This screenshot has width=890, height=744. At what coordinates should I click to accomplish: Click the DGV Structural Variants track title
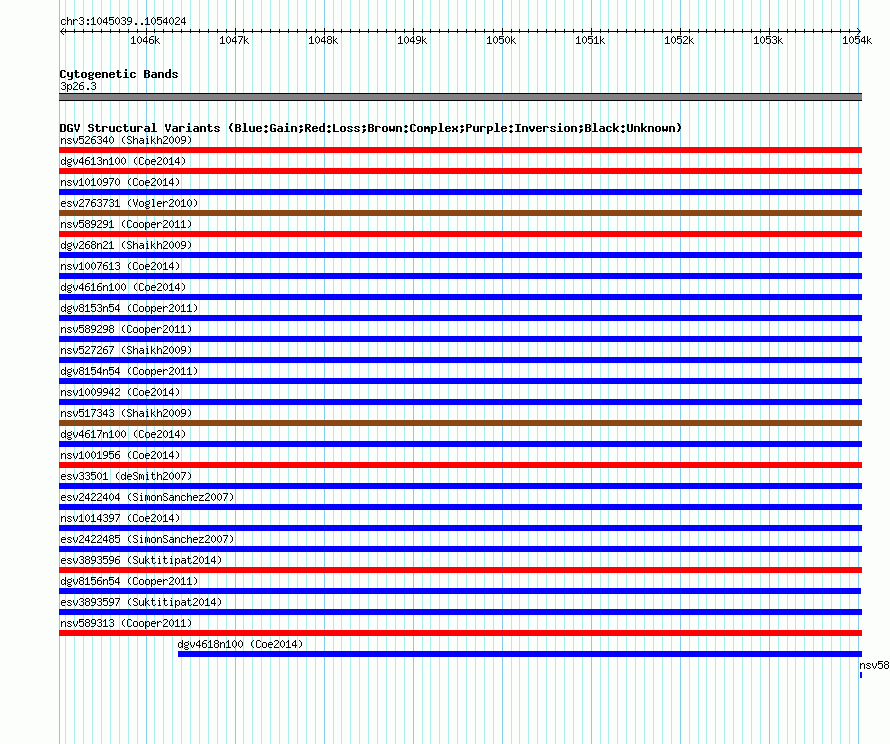tap(370, 128)
